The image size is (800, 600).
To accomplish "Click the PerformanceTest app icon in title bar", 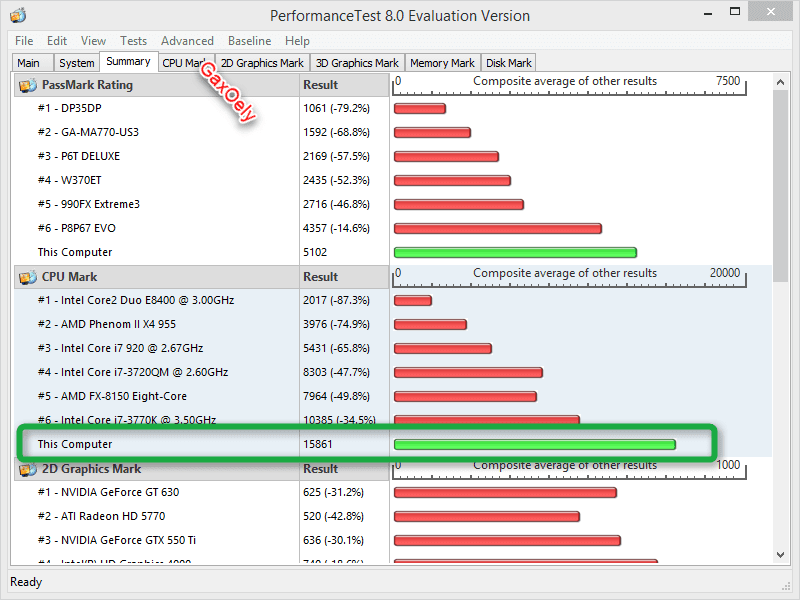I will pos(18,15).
